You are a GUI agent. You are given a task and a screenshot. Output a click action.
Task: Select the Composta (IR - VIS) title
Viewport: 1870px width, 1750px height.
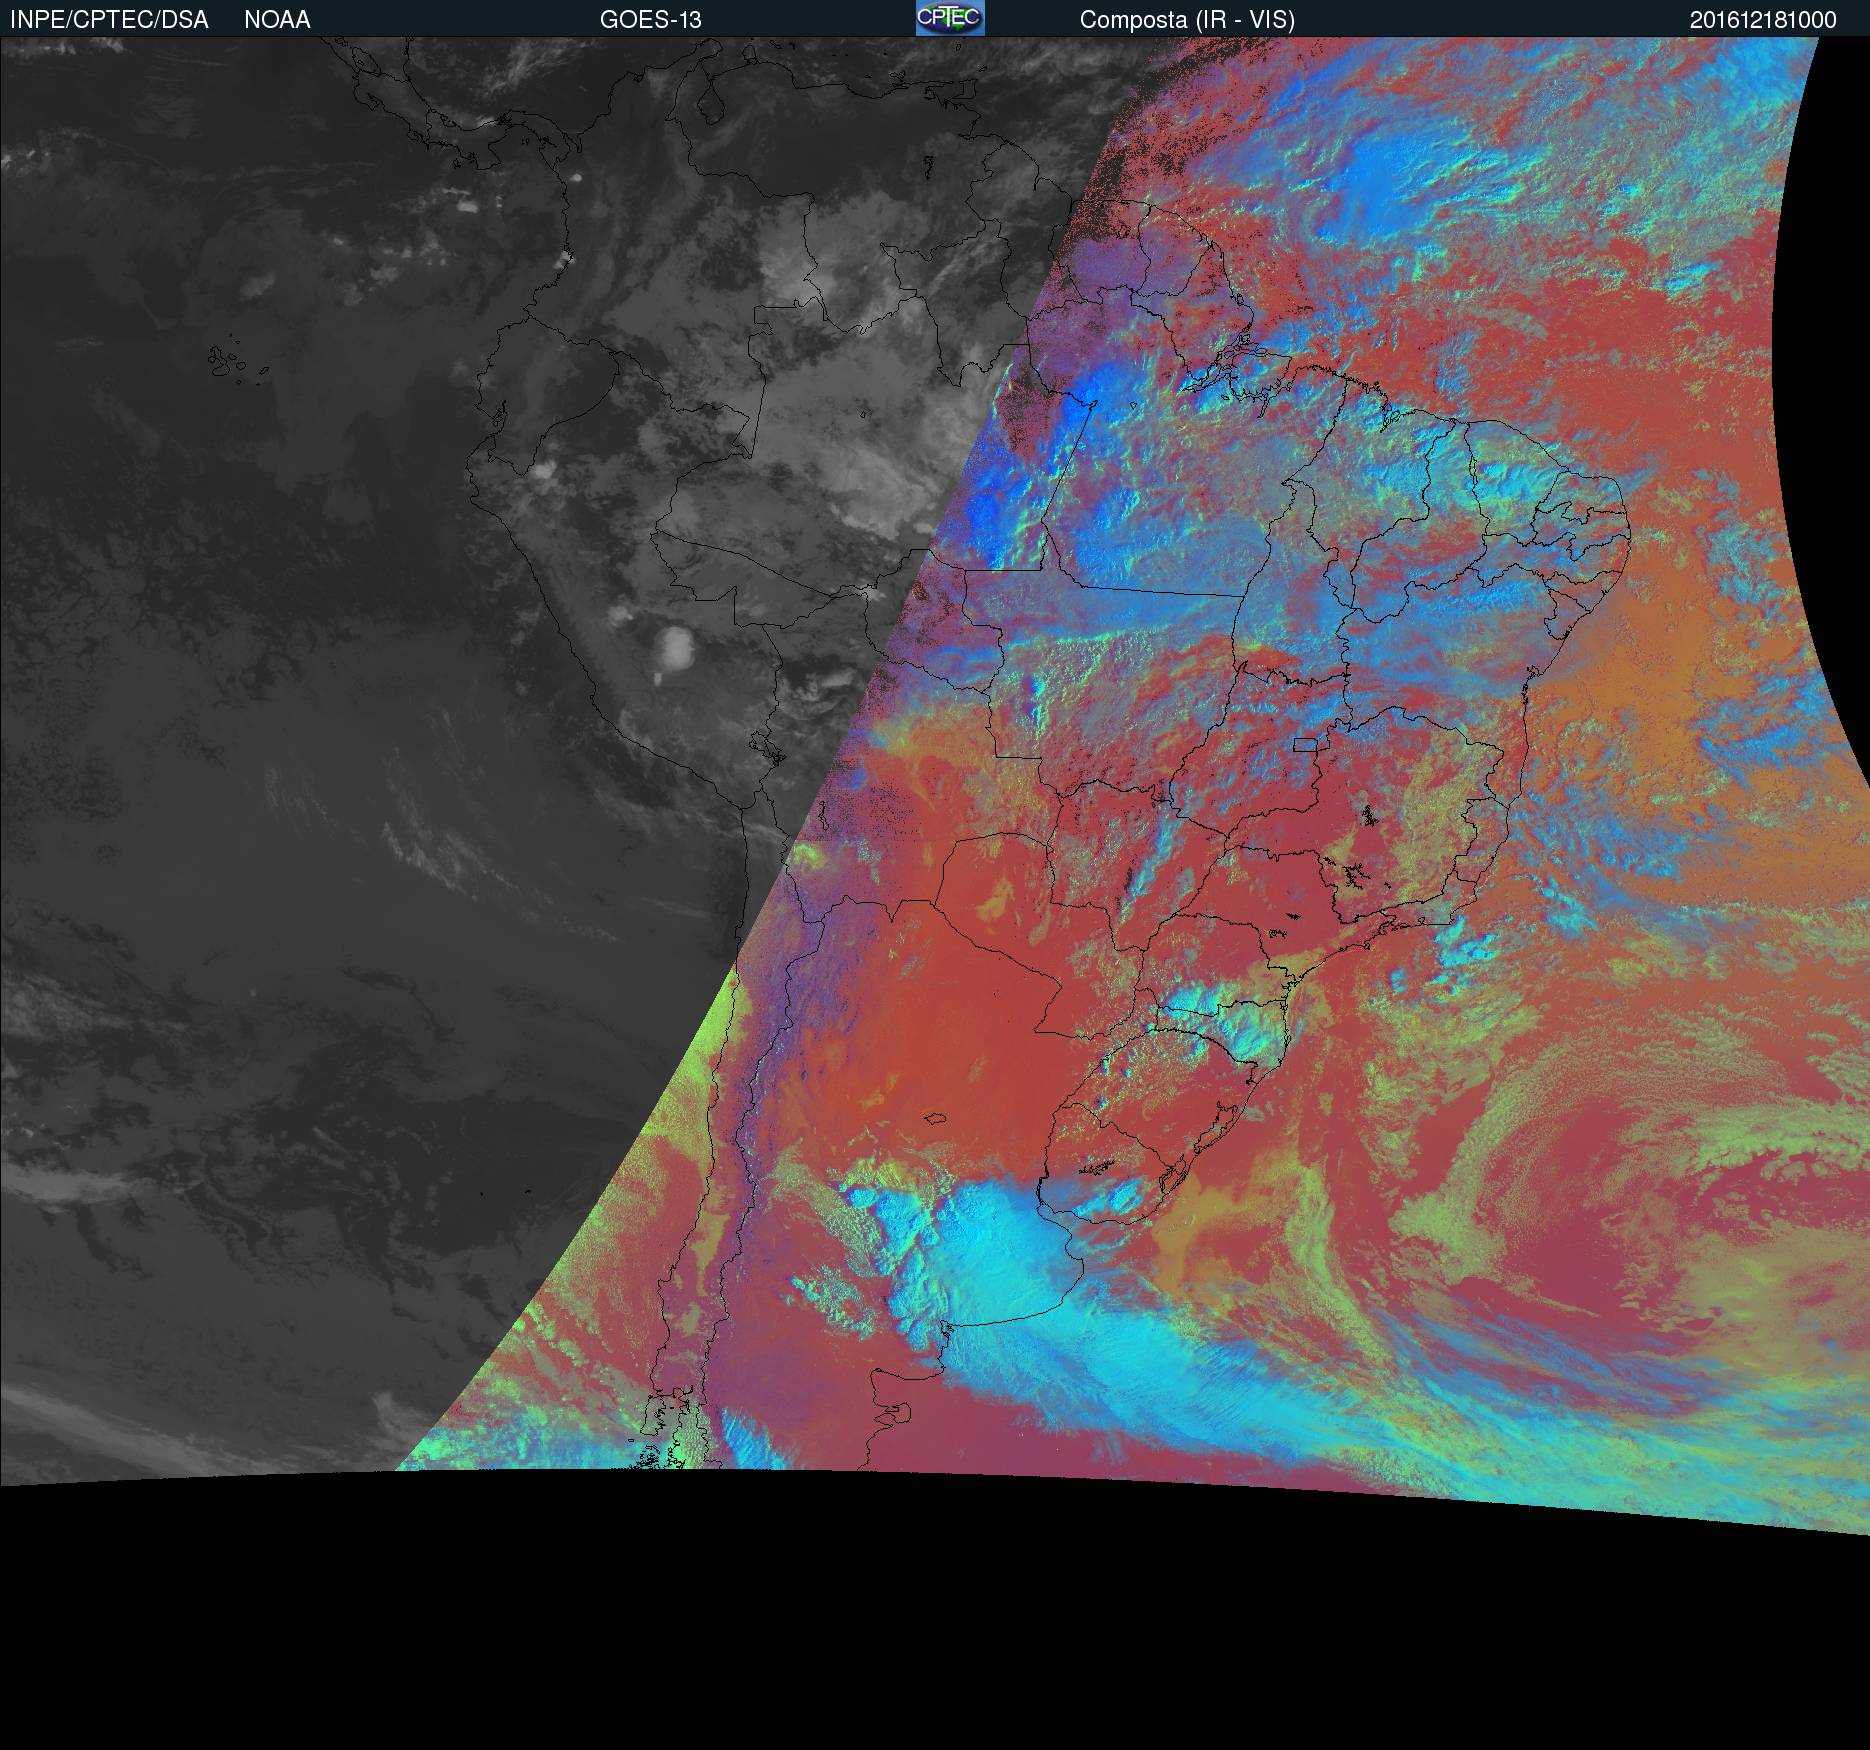[1187, 20]
